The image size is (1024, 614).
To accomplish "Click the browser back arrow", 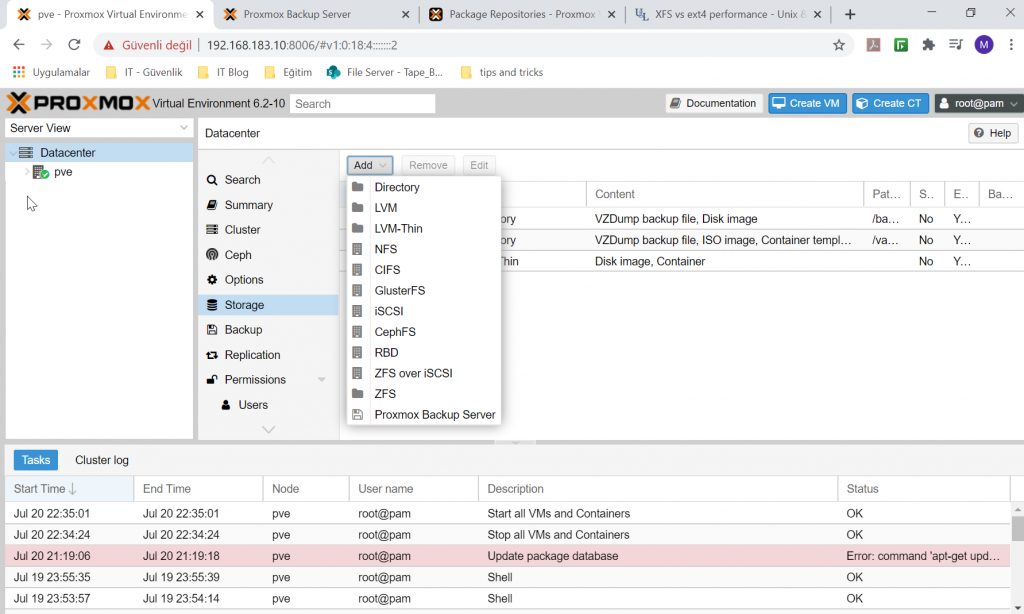I will pos(19,44).
